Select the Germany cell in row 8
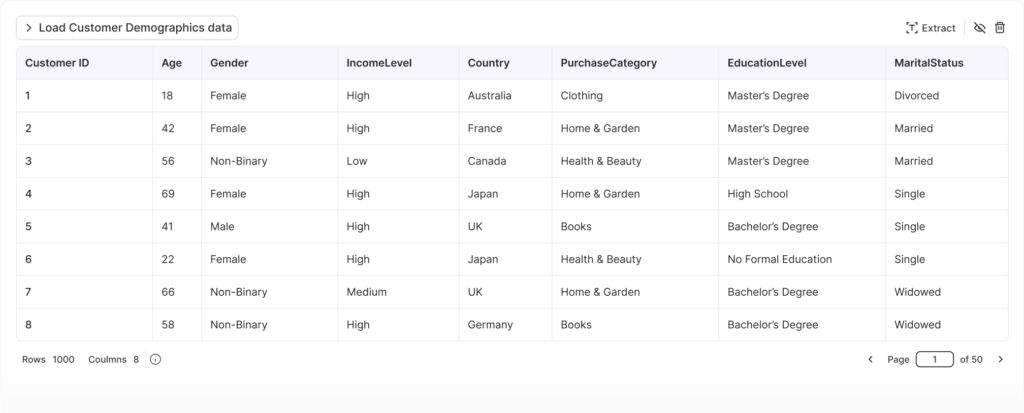Viewport: 1024px width, 413px height. 490,325
